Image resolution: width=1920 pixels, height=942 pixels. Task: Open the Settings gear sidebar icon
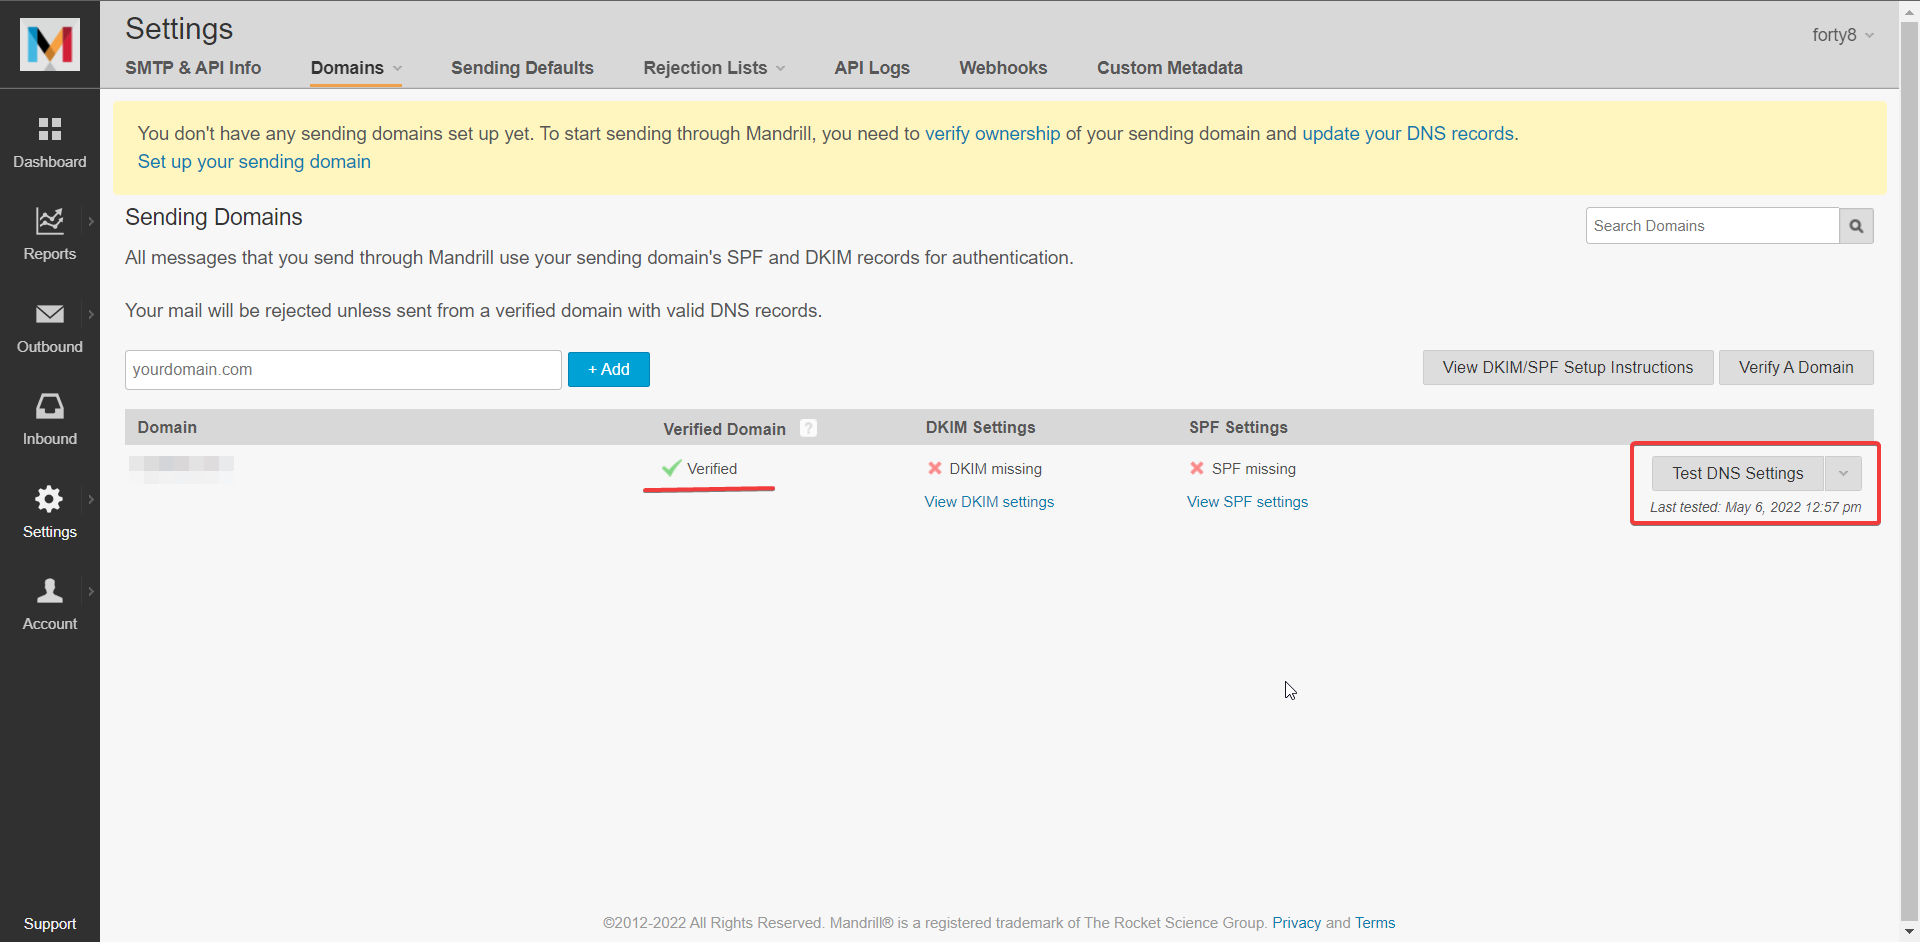tap(50, 498)
